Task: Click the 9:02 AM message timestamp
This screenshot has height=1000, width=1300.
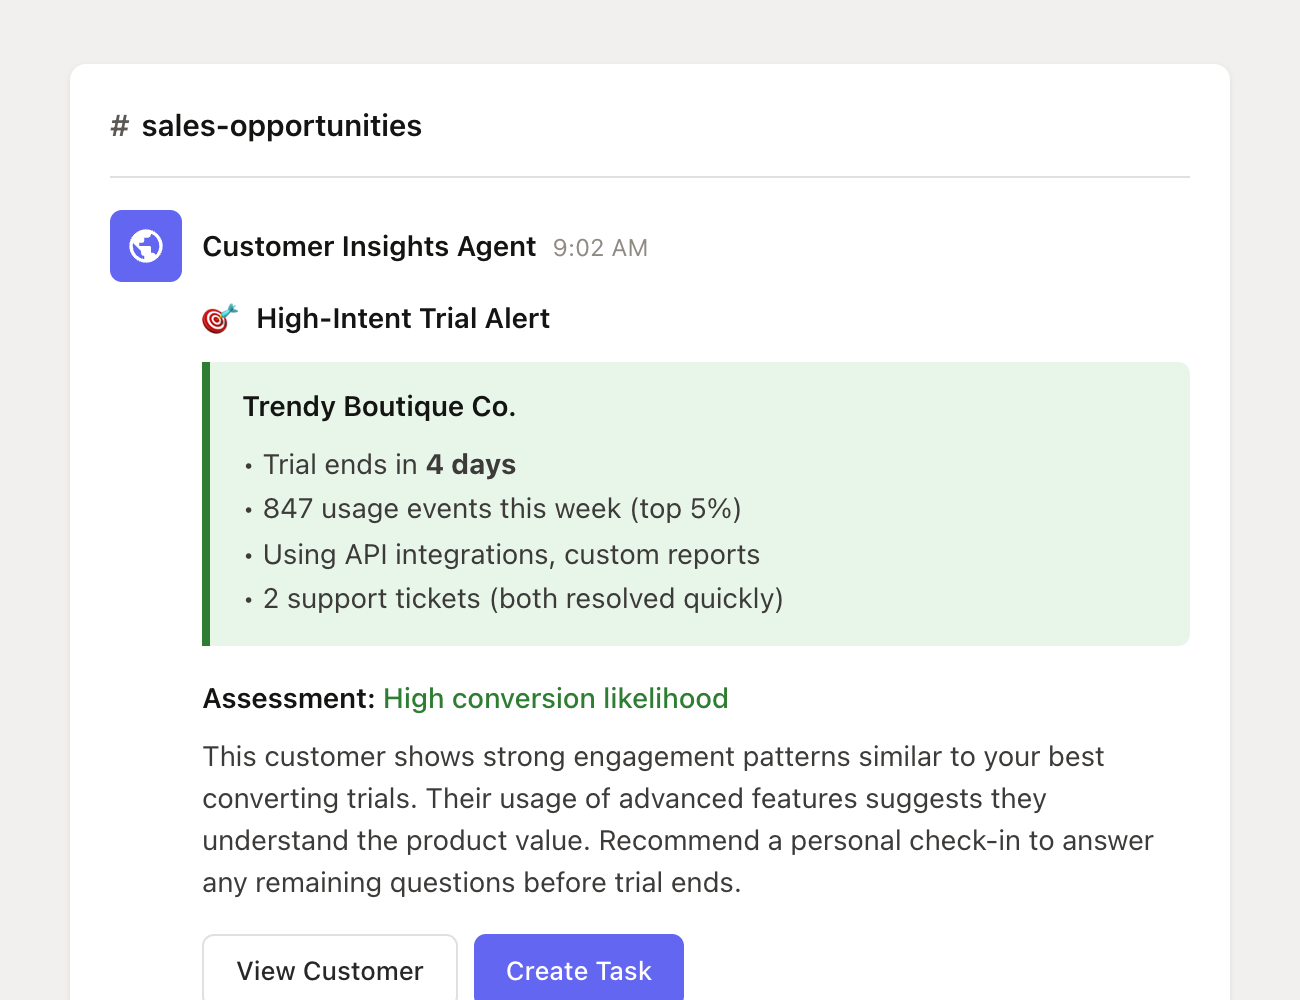Action: tap(600, 248)
